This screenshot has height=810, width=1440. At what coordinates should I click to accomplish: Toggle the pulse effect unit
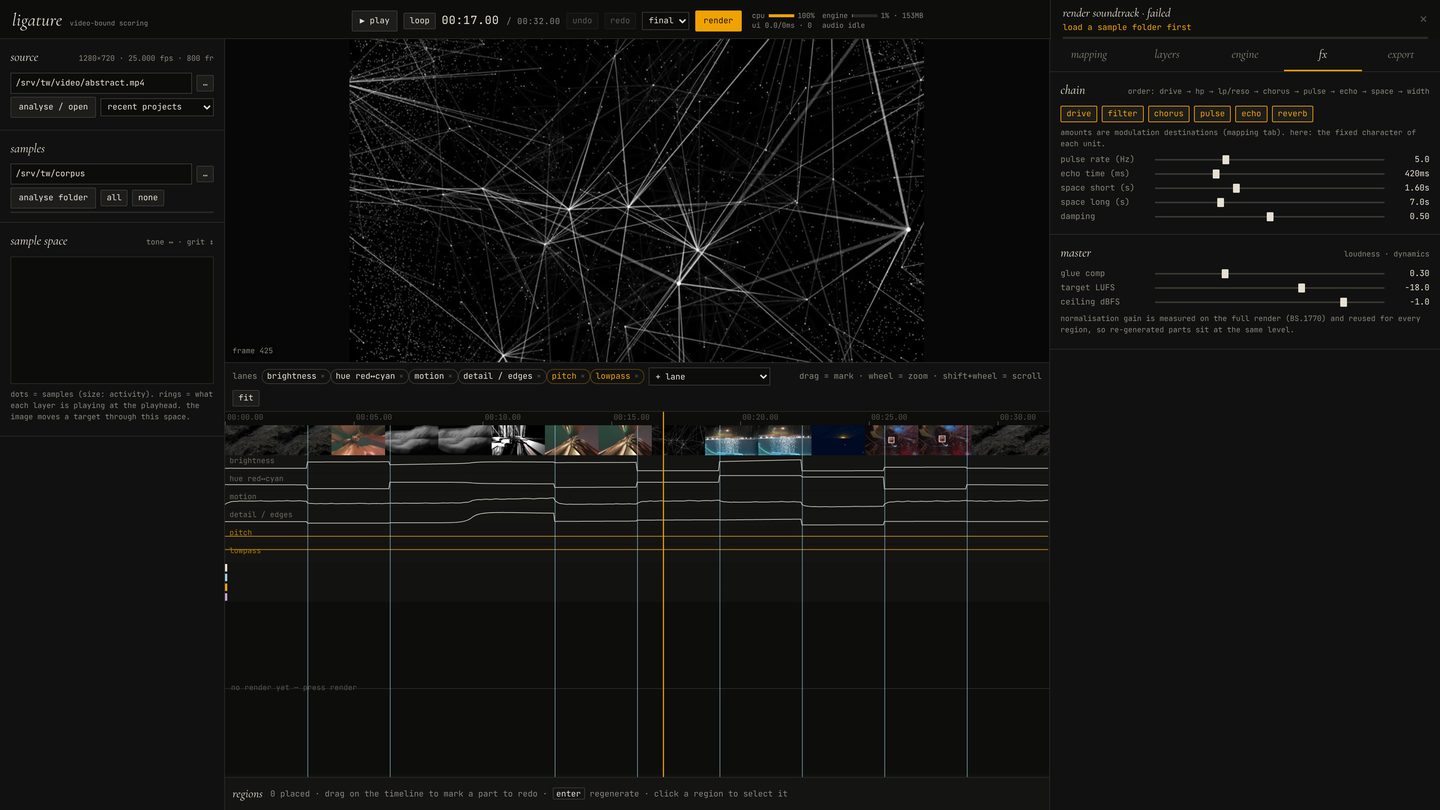[1212, 114]
